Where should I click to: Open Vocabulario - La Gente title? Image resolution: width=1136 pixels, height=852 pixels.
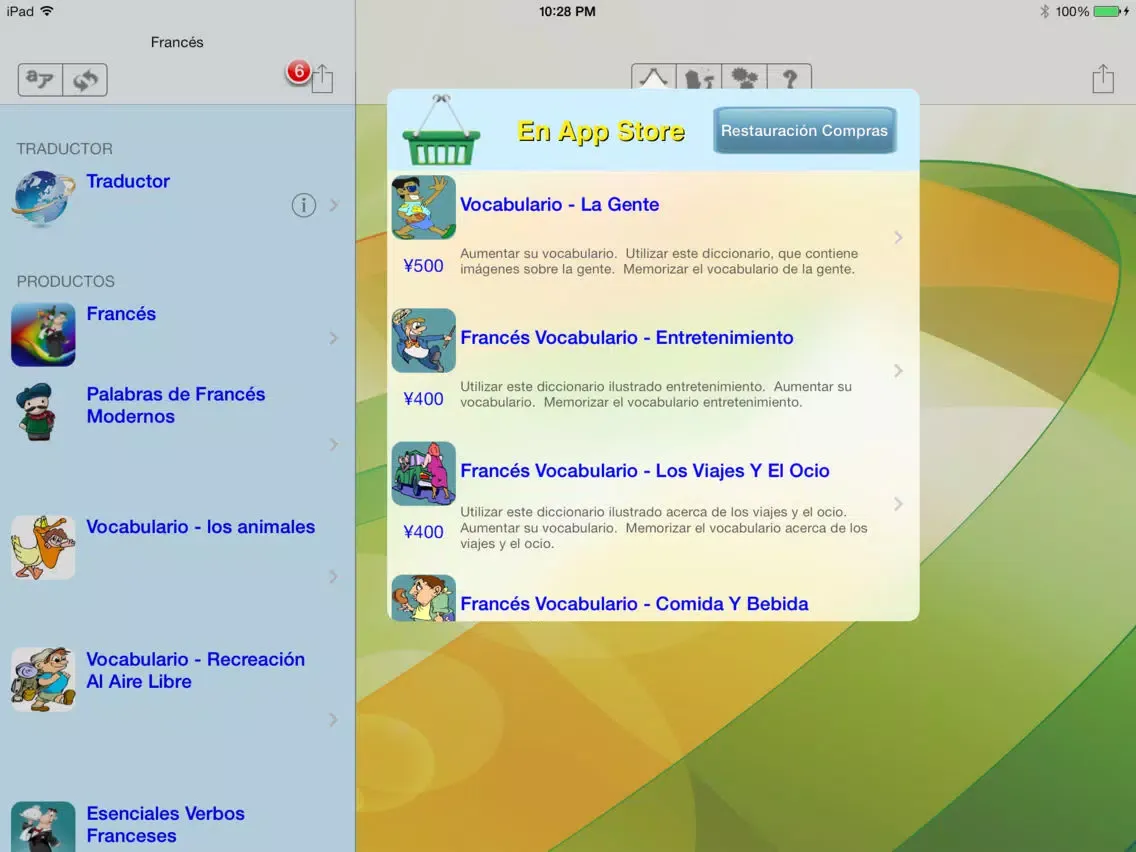[x=559, y=204]
